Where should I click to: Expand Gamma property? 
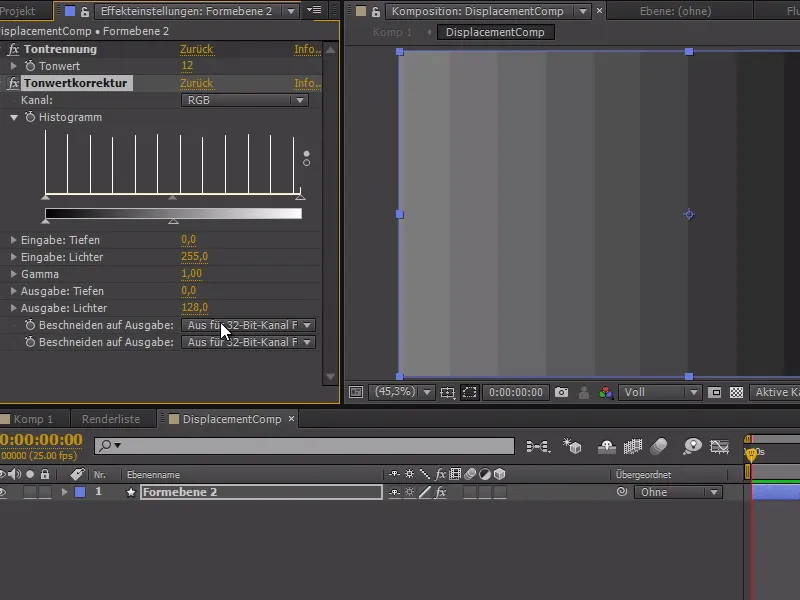14,274
